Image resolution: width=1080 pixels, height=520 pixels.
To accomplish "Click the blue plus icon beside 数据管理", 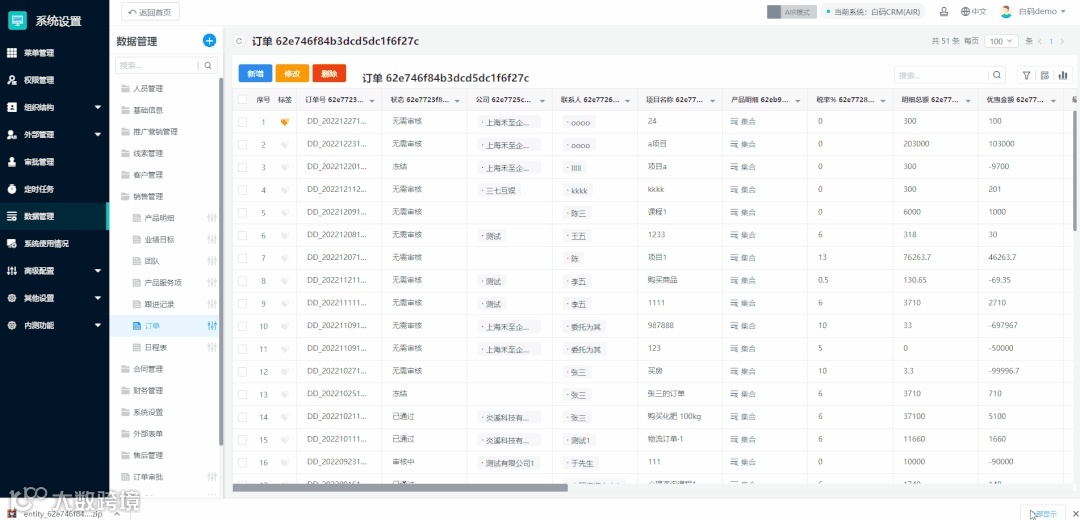I will point(209,41).
